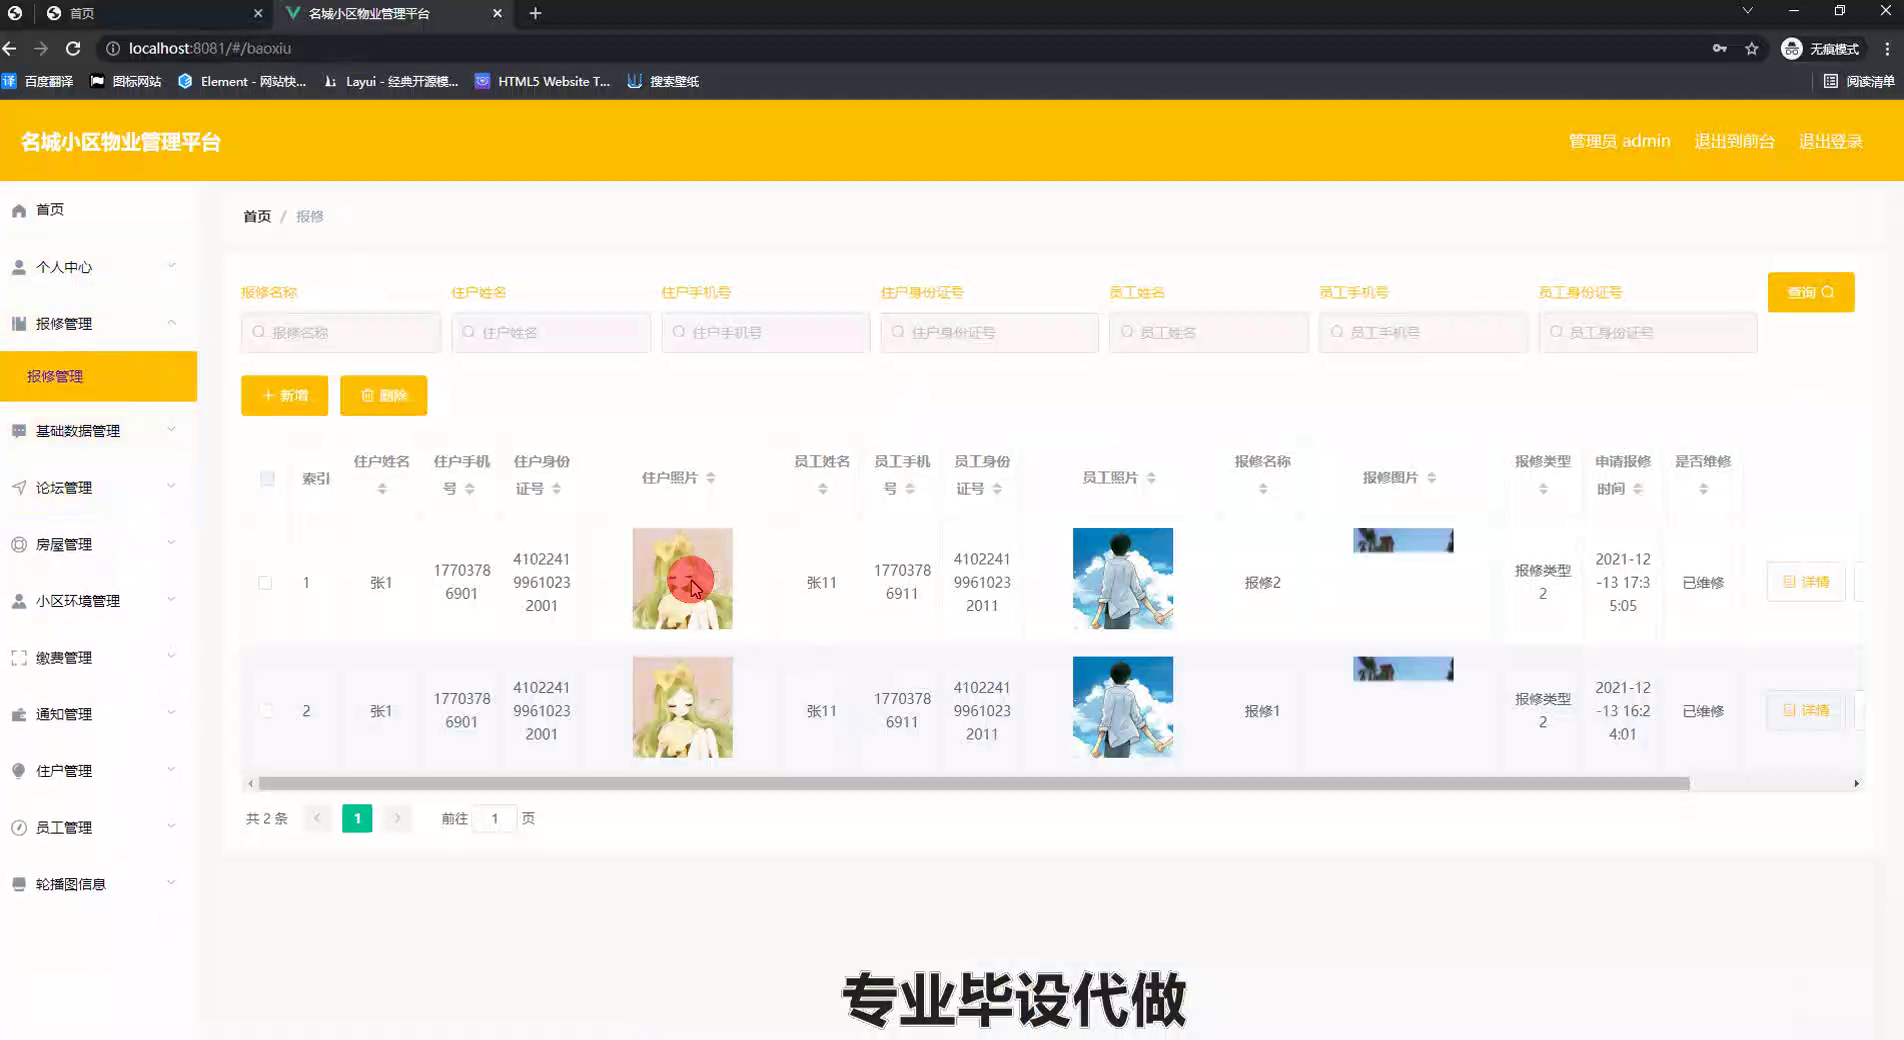Focus the 住户身份证号 search field

point(989,332)
